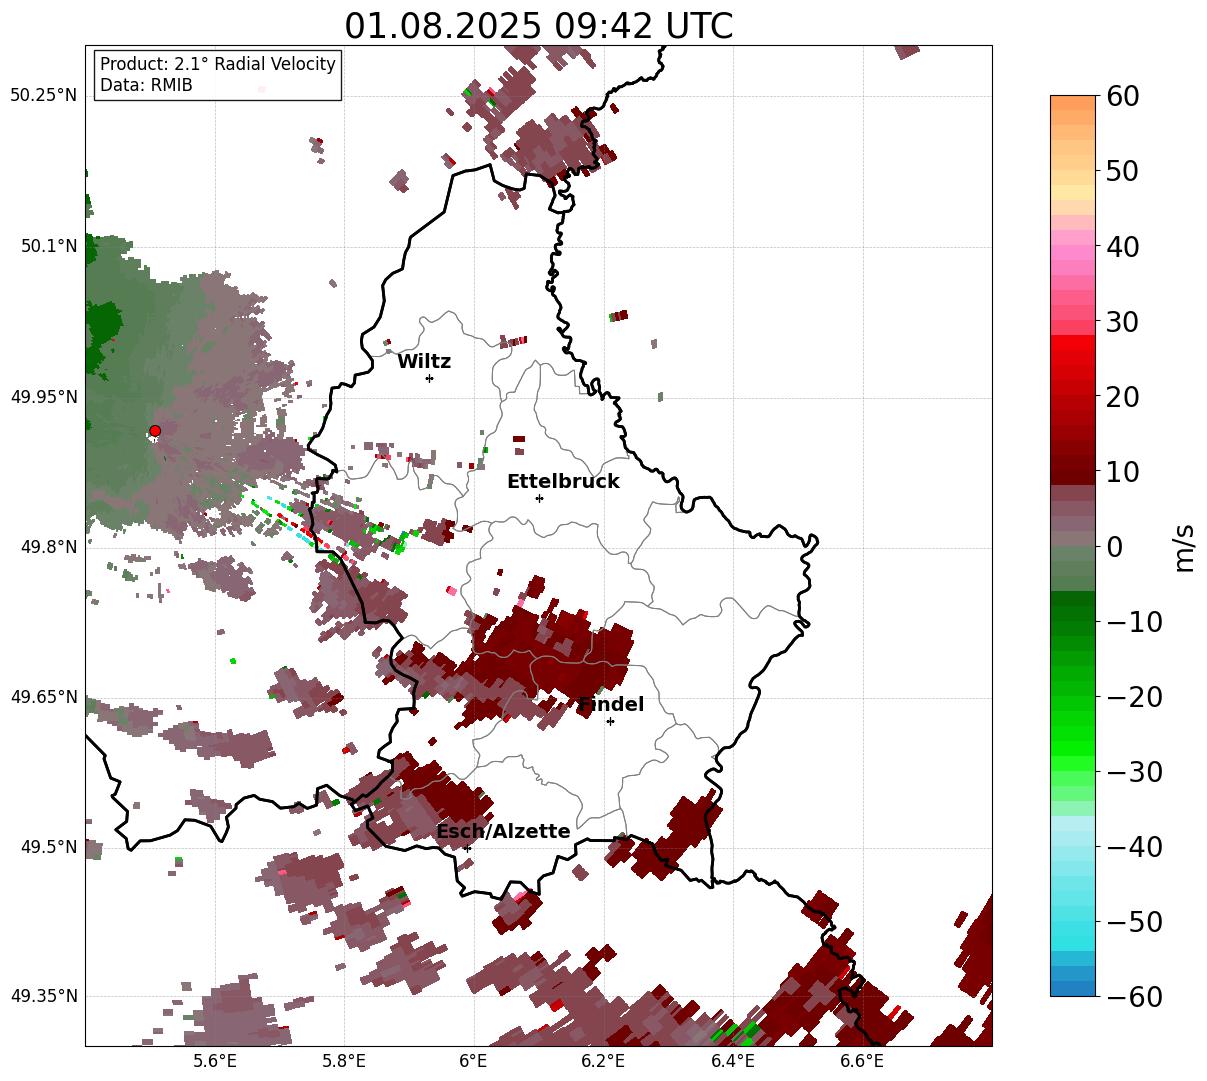Click the colorbar tick label −20
Viewport: 1207px width, 1081px height.
1134,697
